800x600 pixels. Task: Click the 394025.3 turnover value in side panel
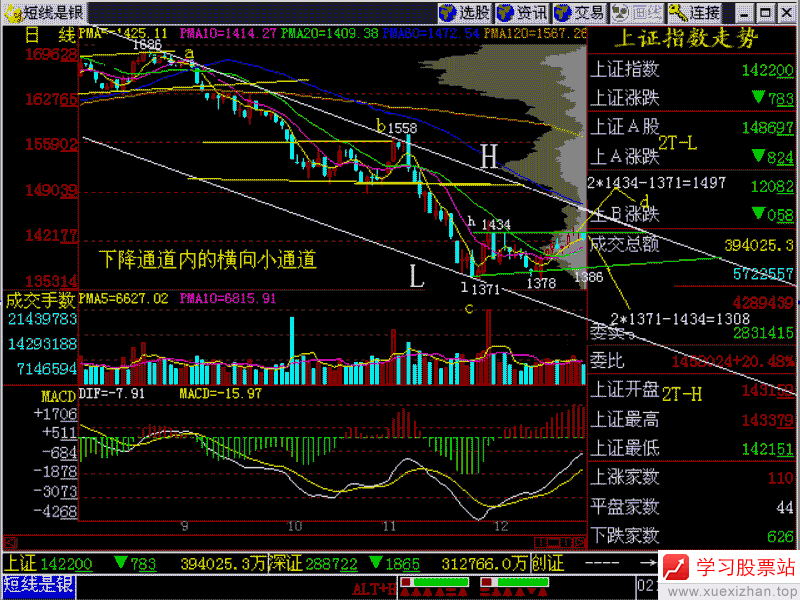coord(759,245)
